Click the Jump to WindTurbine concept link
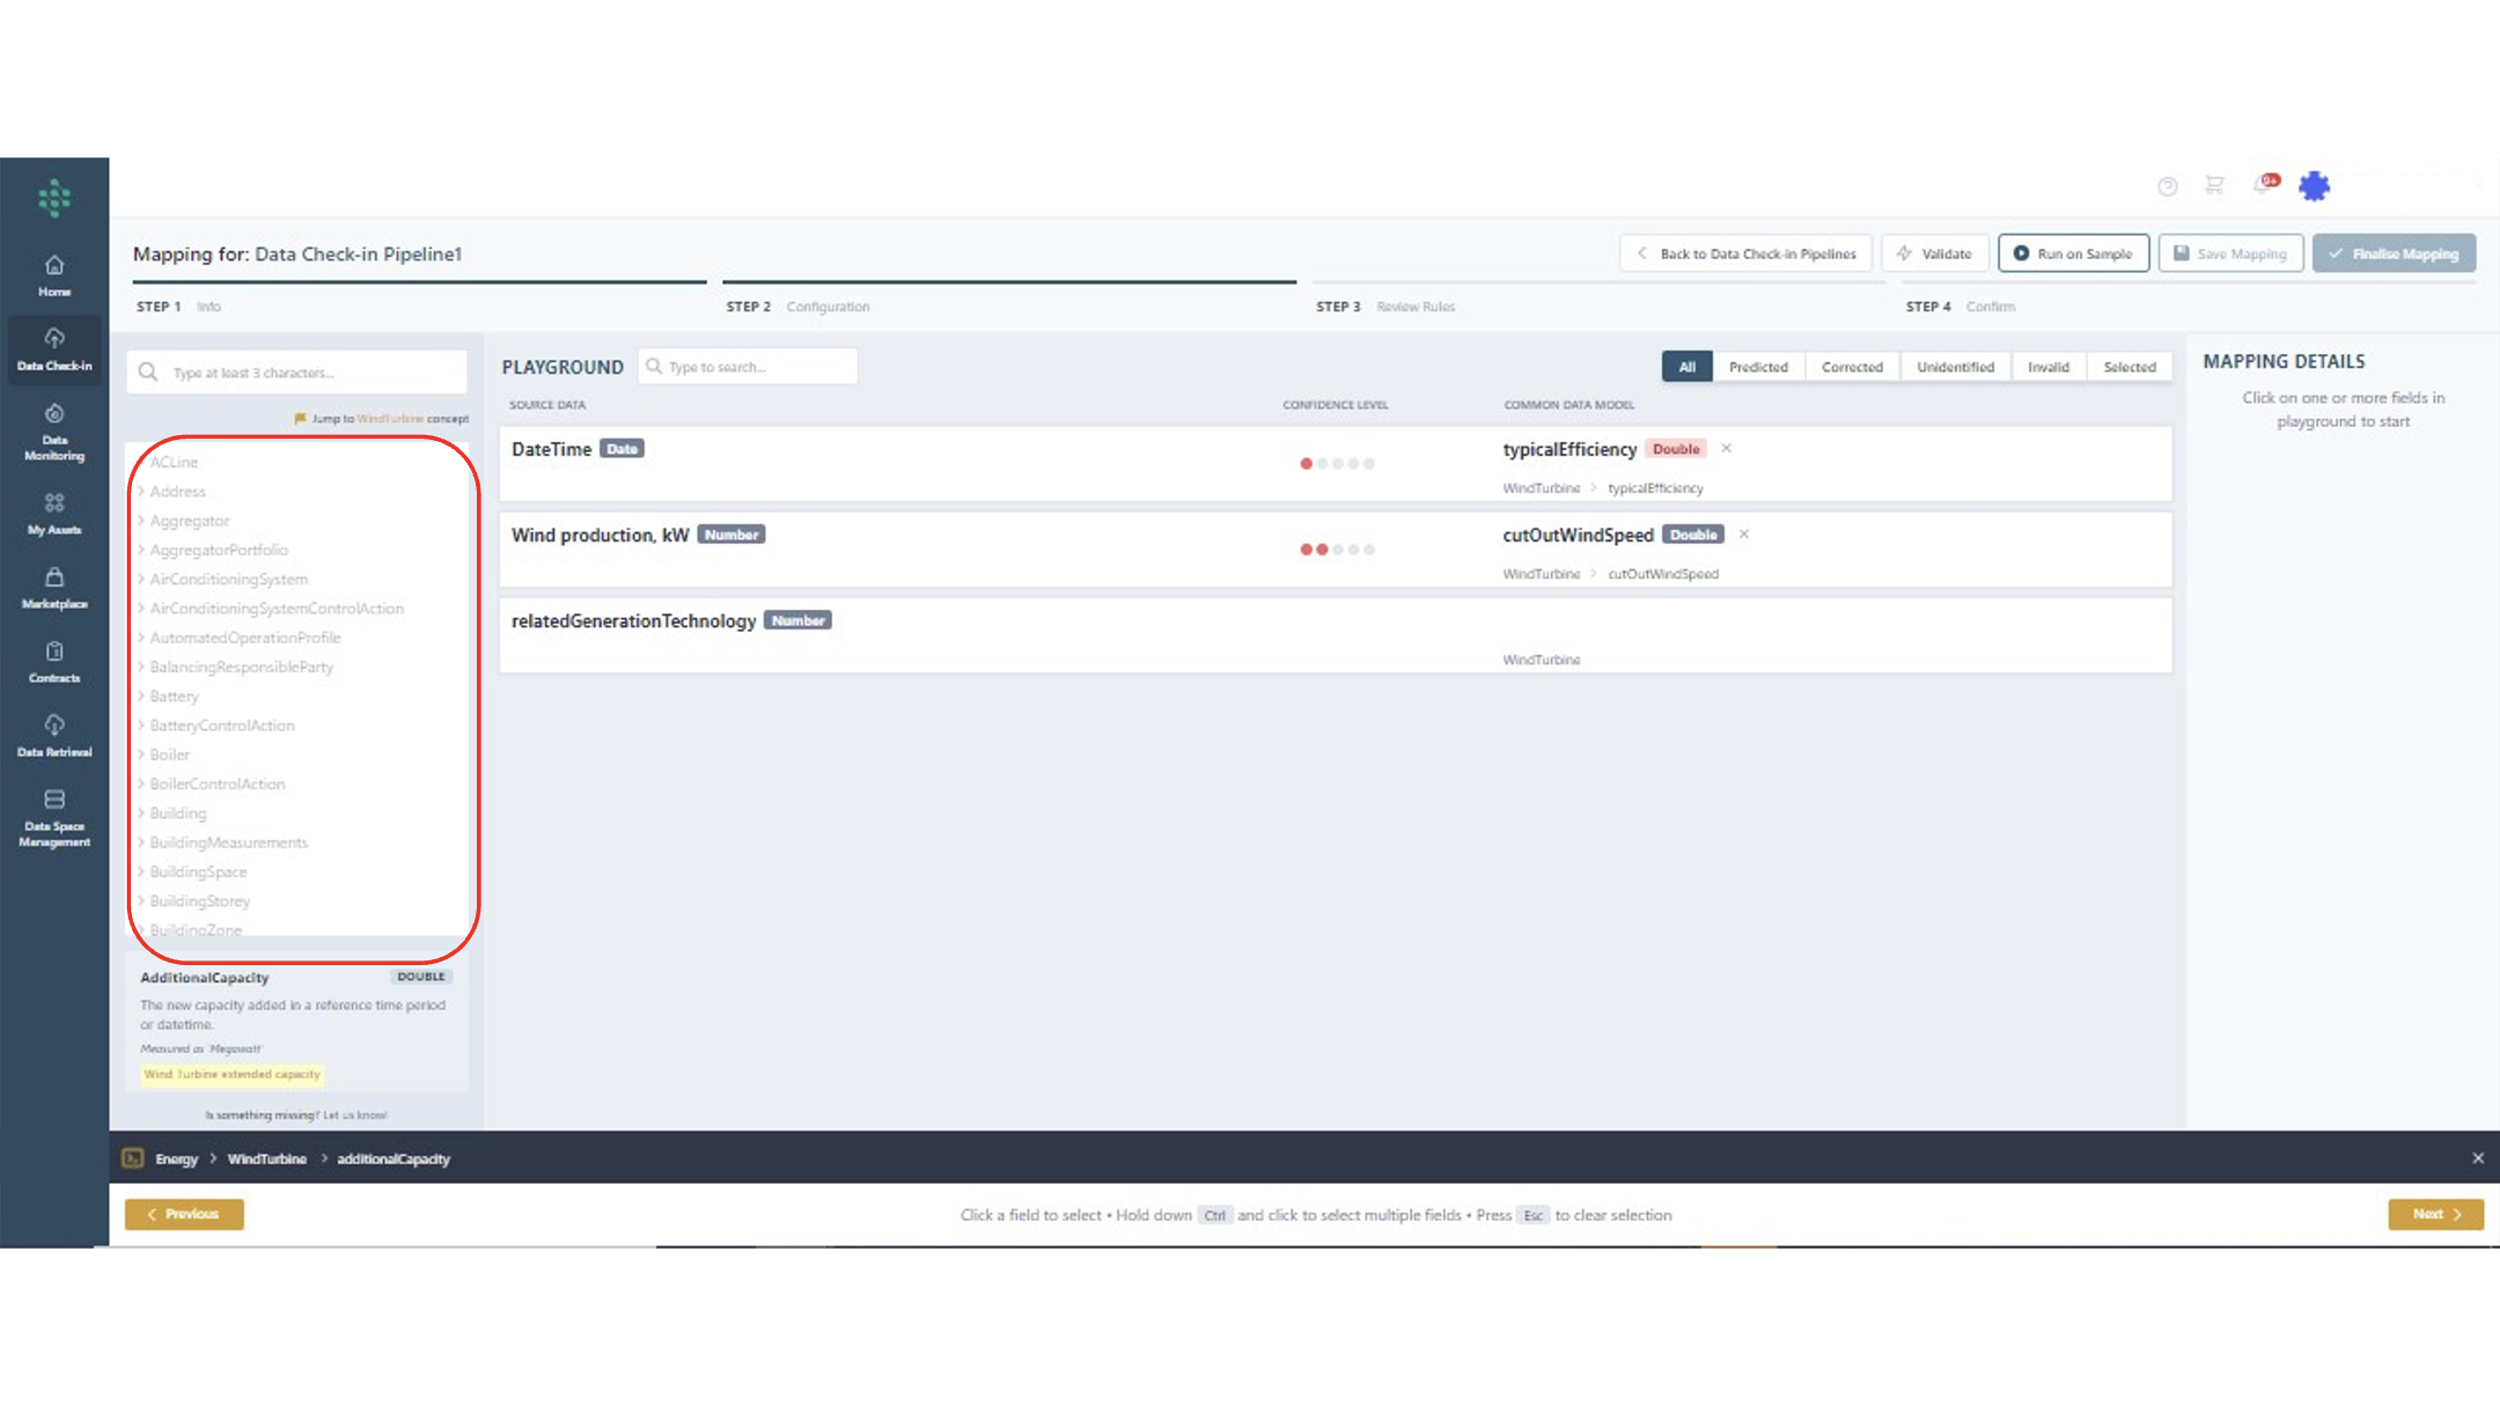2500x1406 pixels. (x=388, y=419)
